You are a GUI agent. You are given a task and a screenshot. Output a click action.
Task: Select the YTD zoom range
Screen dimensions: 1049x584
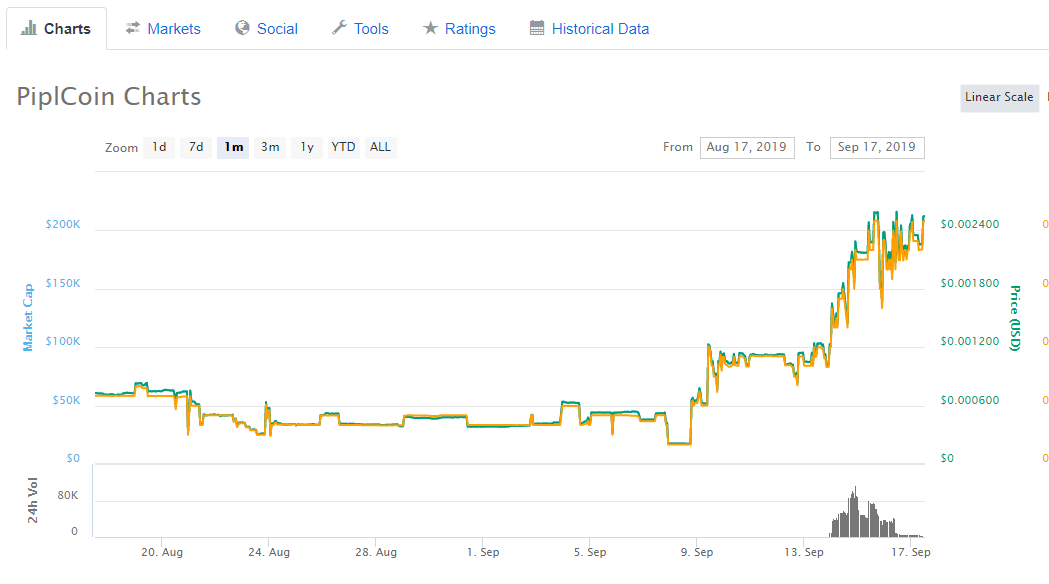pos(343,147)
